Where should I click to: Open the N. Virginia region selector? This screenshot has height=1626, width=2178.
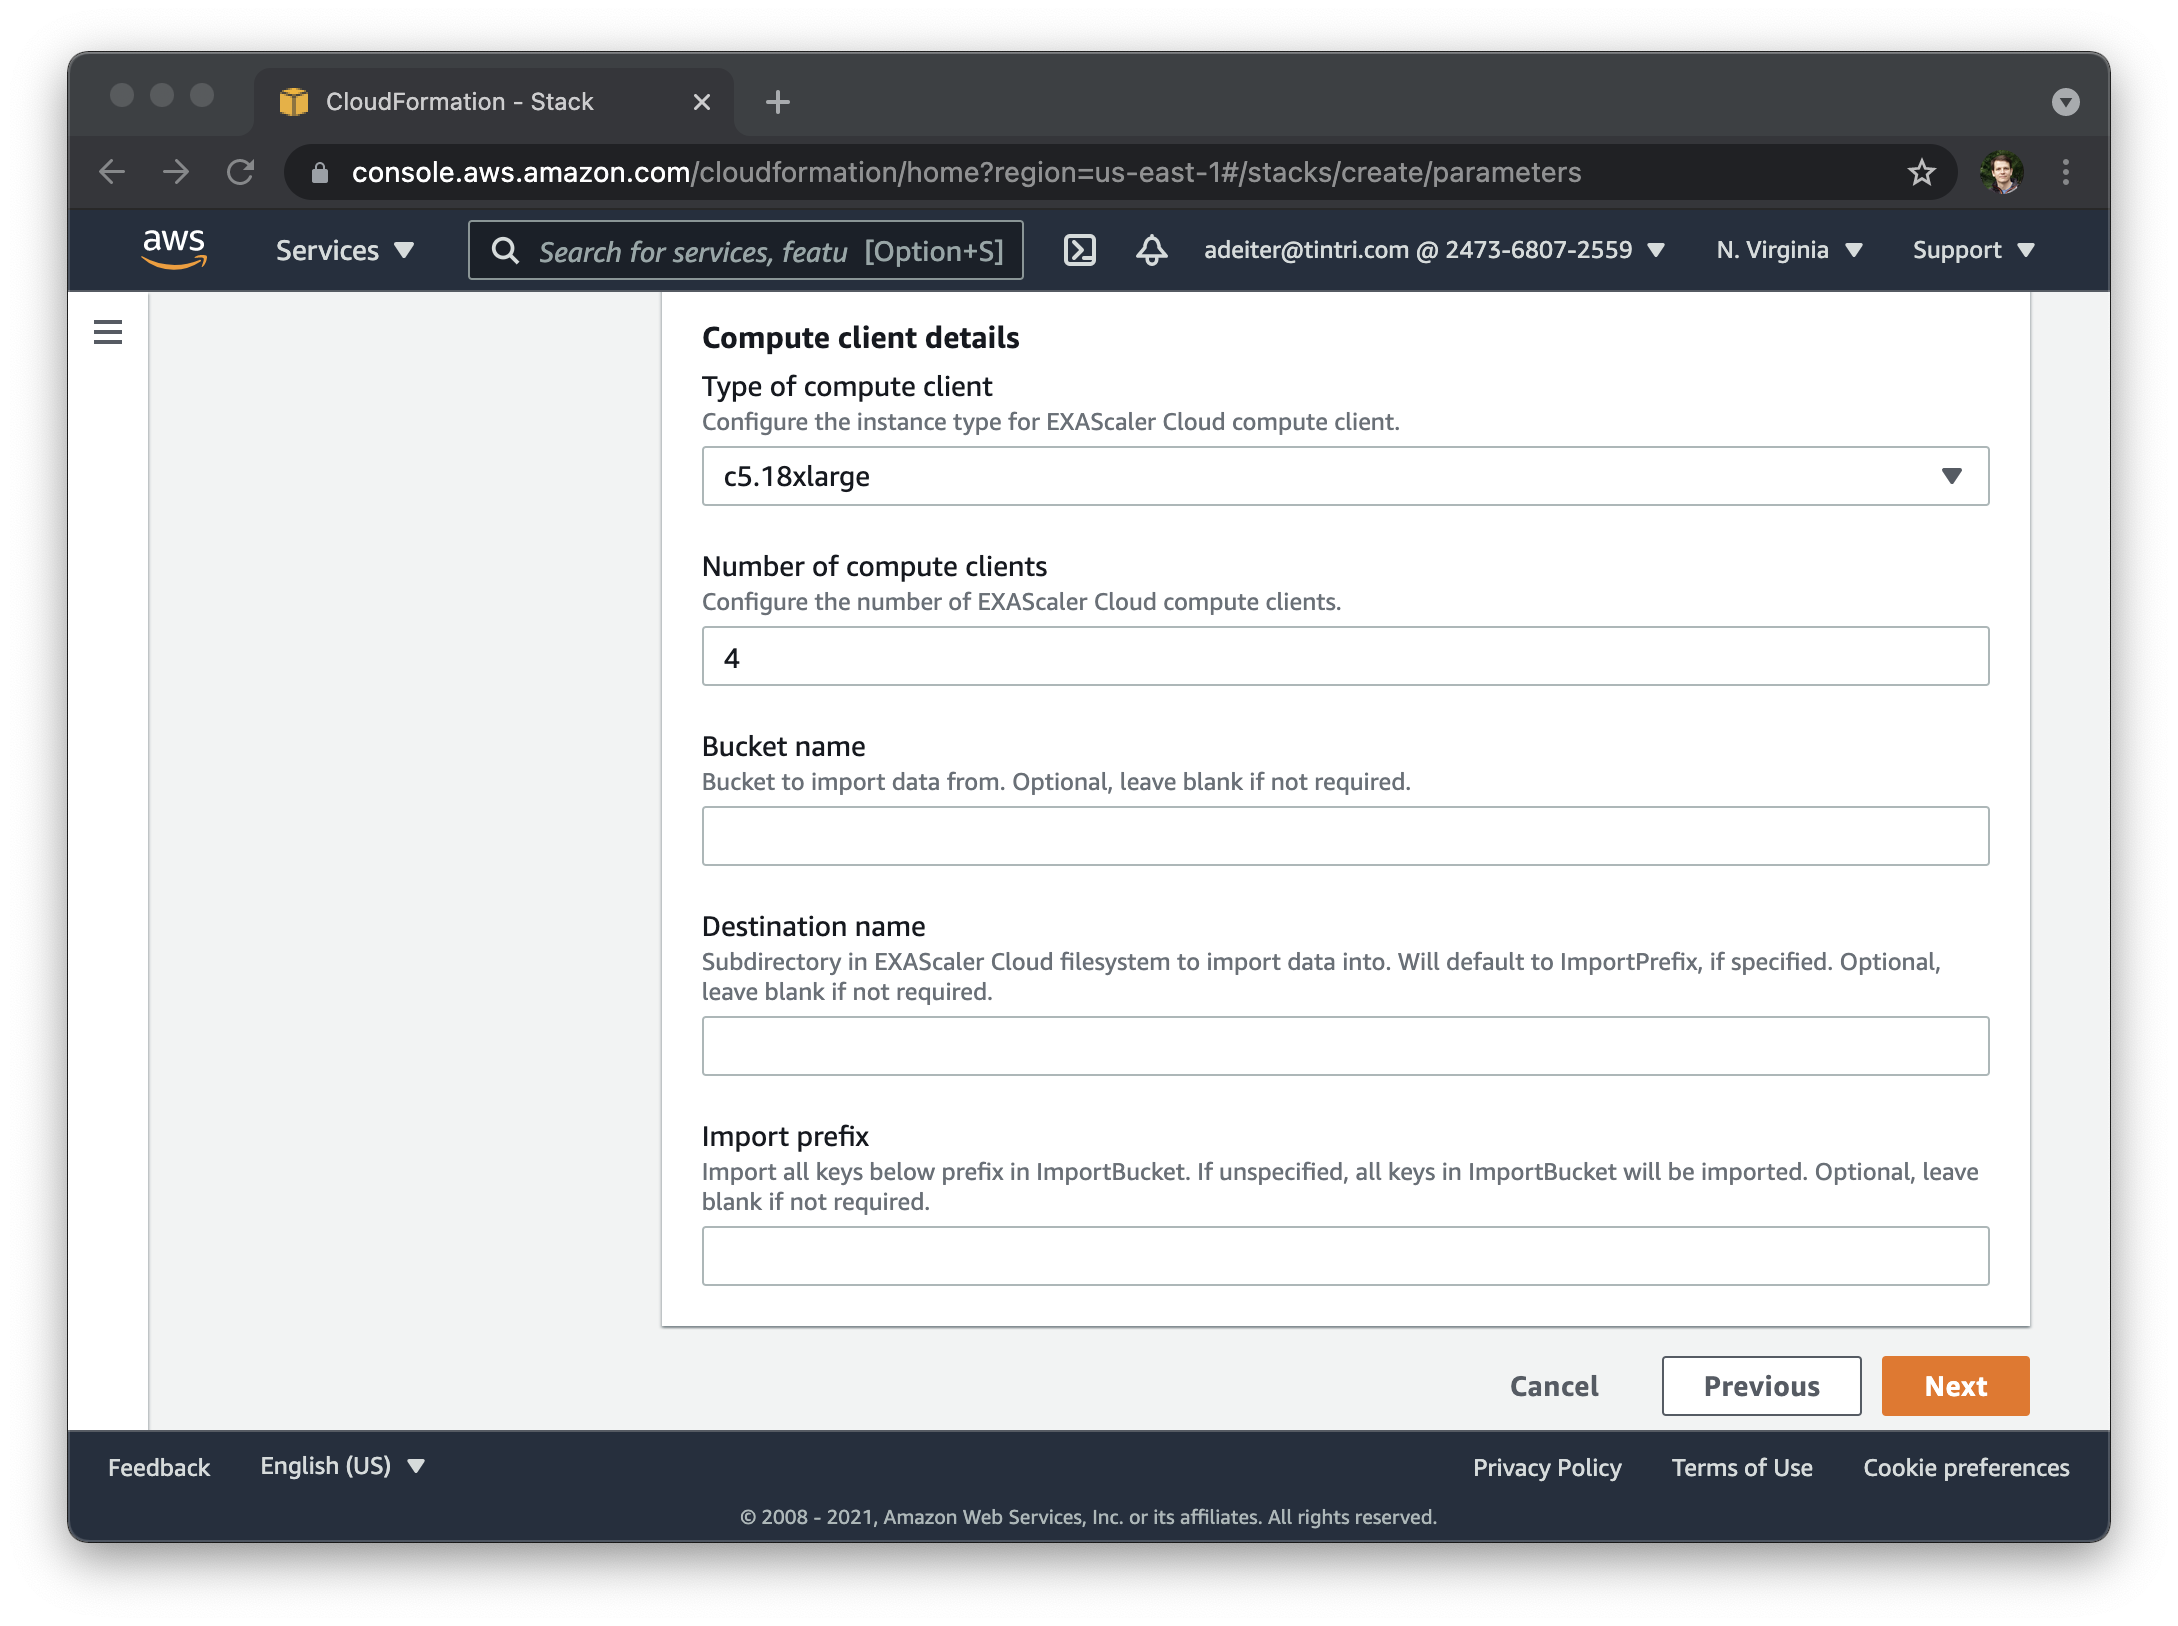(x=1788, y=250)
